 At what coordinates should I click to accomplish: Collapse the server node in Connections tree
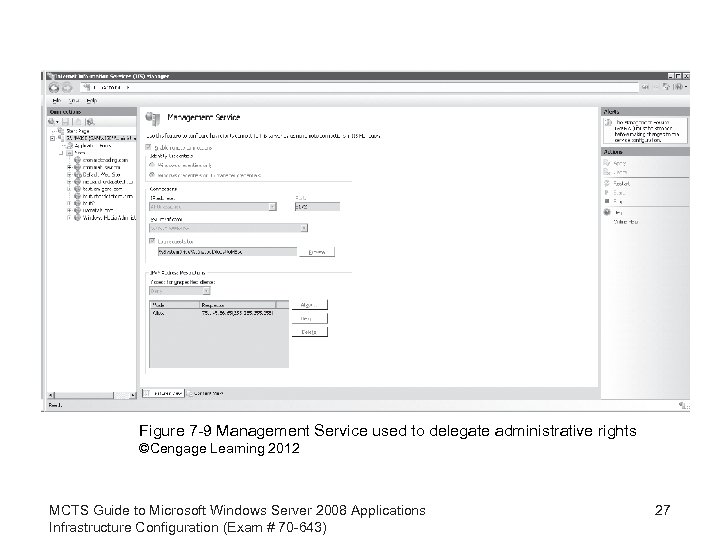tap(52, 138)
